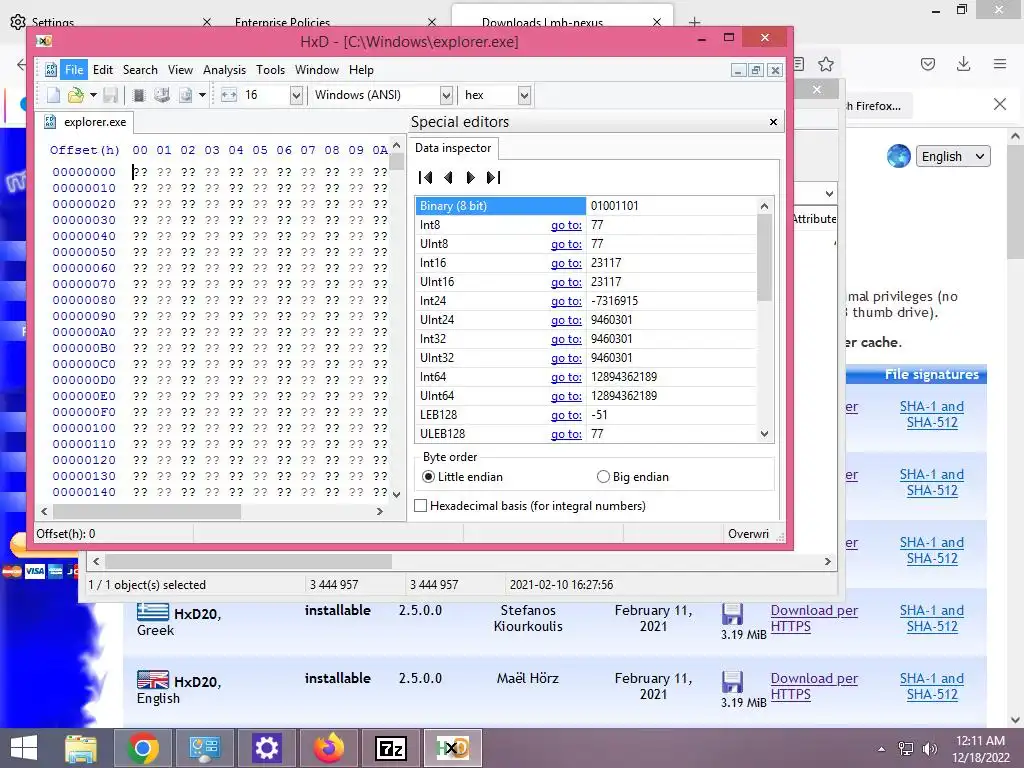Open the View menu in HxD

(180, 70)
